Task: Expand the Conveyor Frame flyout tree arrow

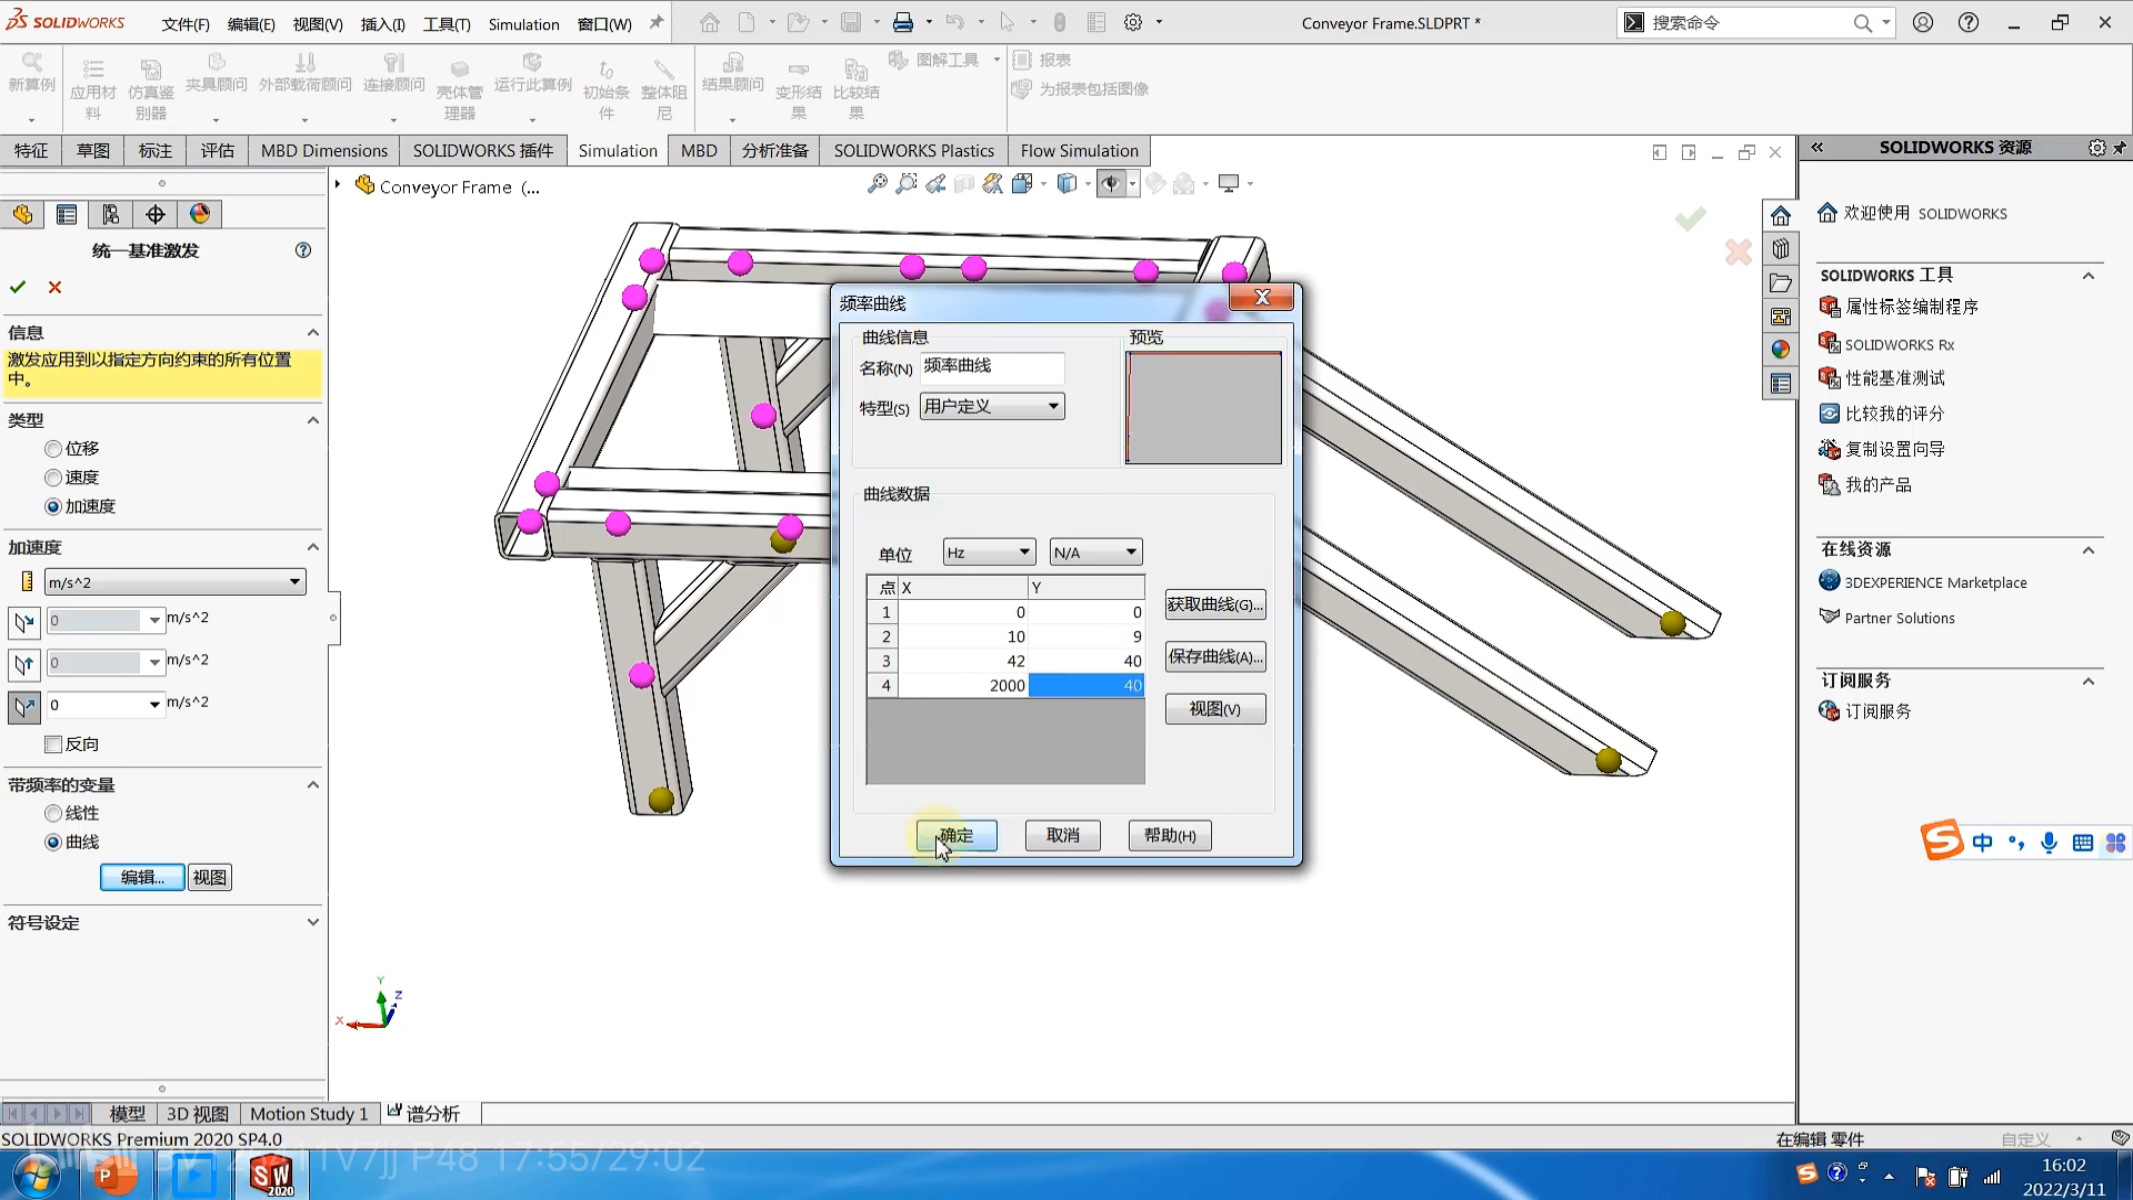Action: (338, 185)
